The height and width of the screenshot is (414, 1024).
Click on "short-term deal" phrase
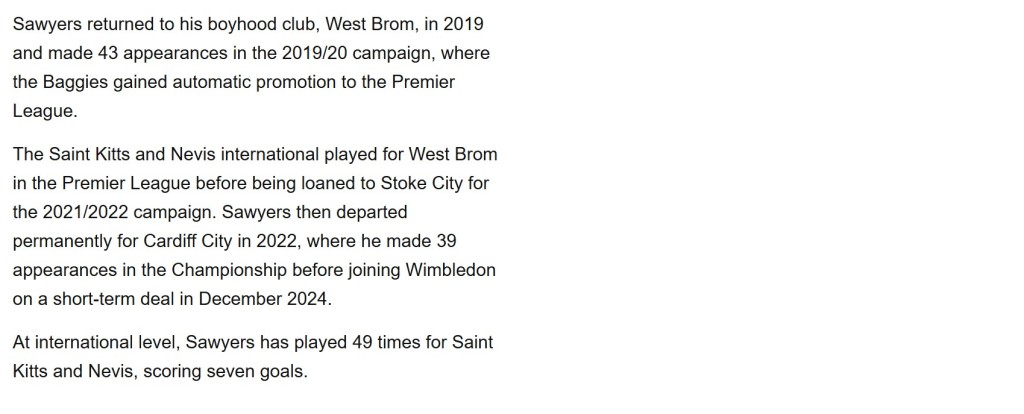(x=114, y=299)
